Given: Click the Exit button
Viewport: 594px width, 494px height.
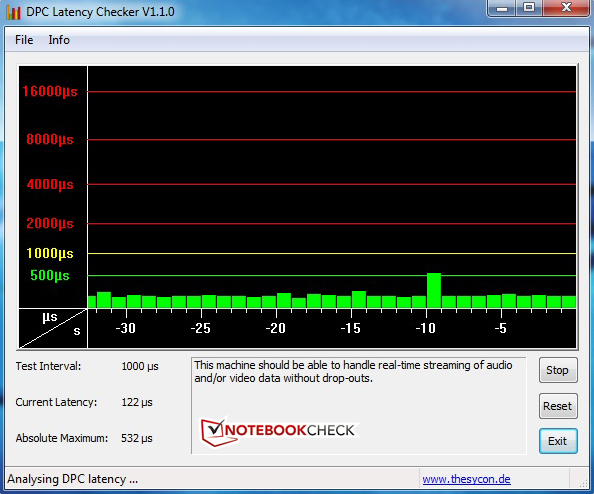Looking at the screenshot, I should (x=558, y=441).
